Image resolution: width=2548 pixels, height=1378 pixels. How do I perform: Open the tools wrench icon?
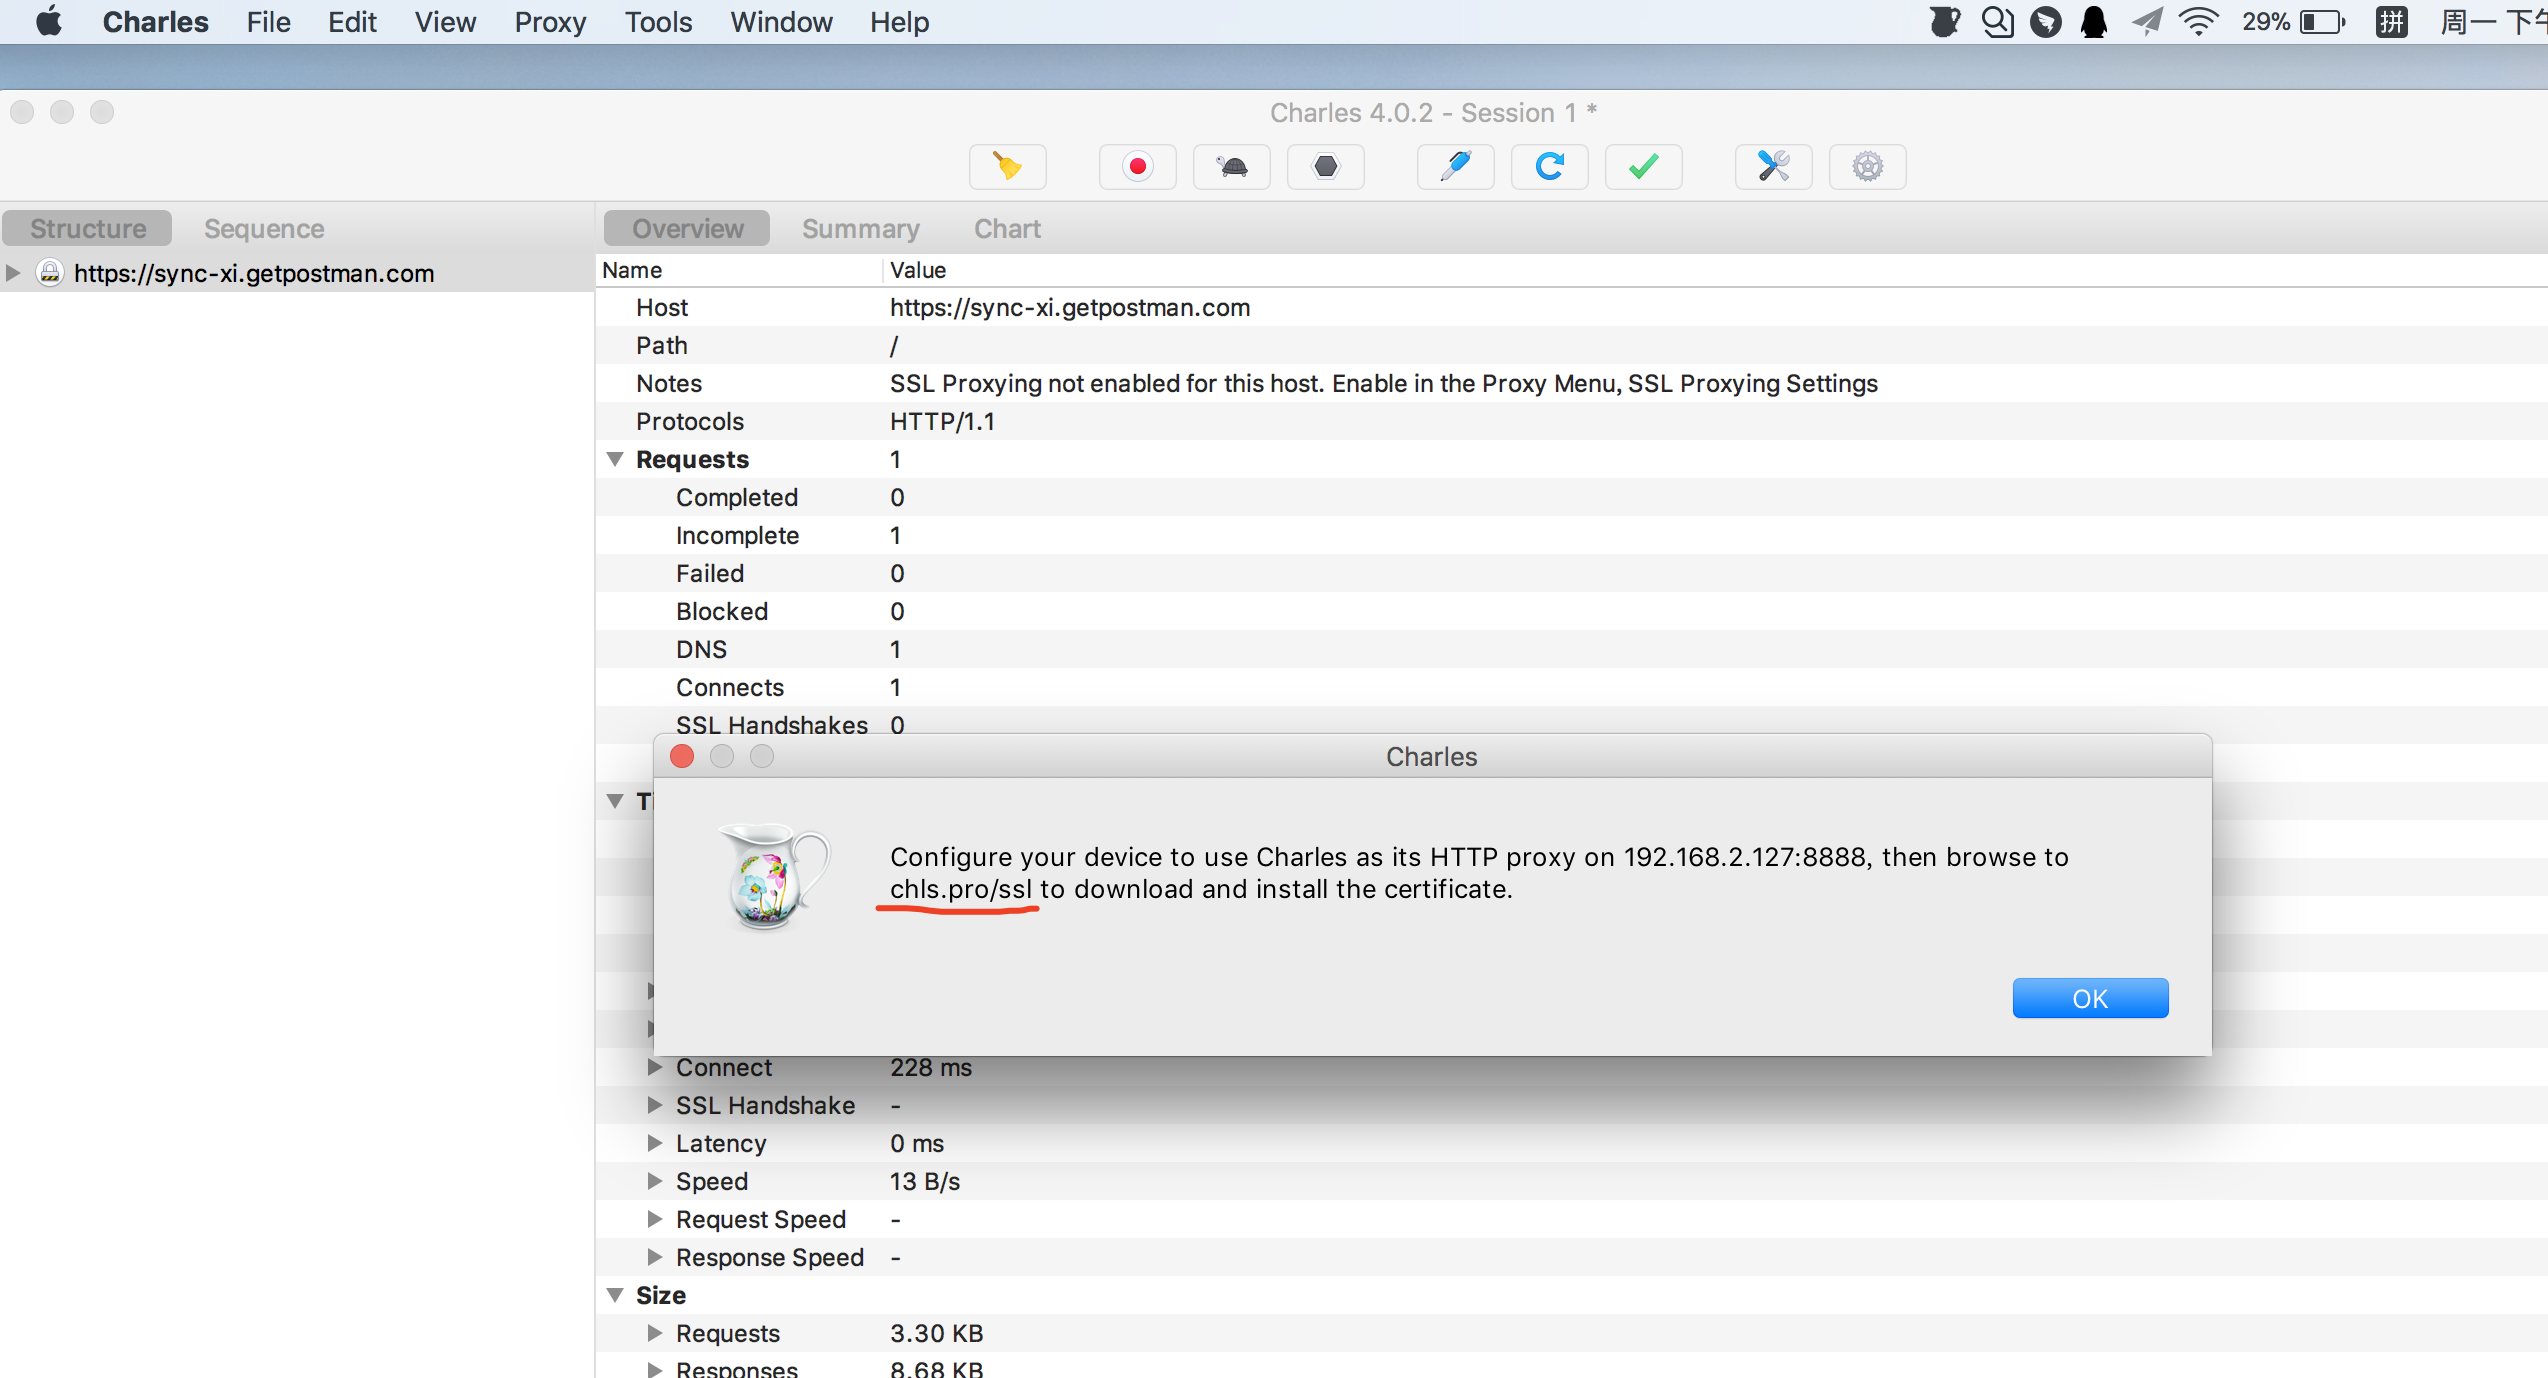click(x=1774, y=166)
